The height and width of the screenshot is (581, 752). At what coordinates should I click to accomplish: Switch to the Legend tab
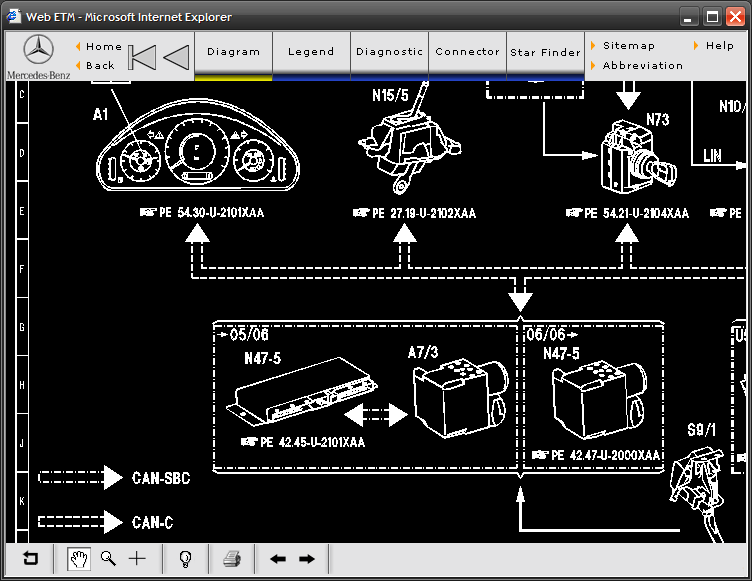(x=311, y=52)
